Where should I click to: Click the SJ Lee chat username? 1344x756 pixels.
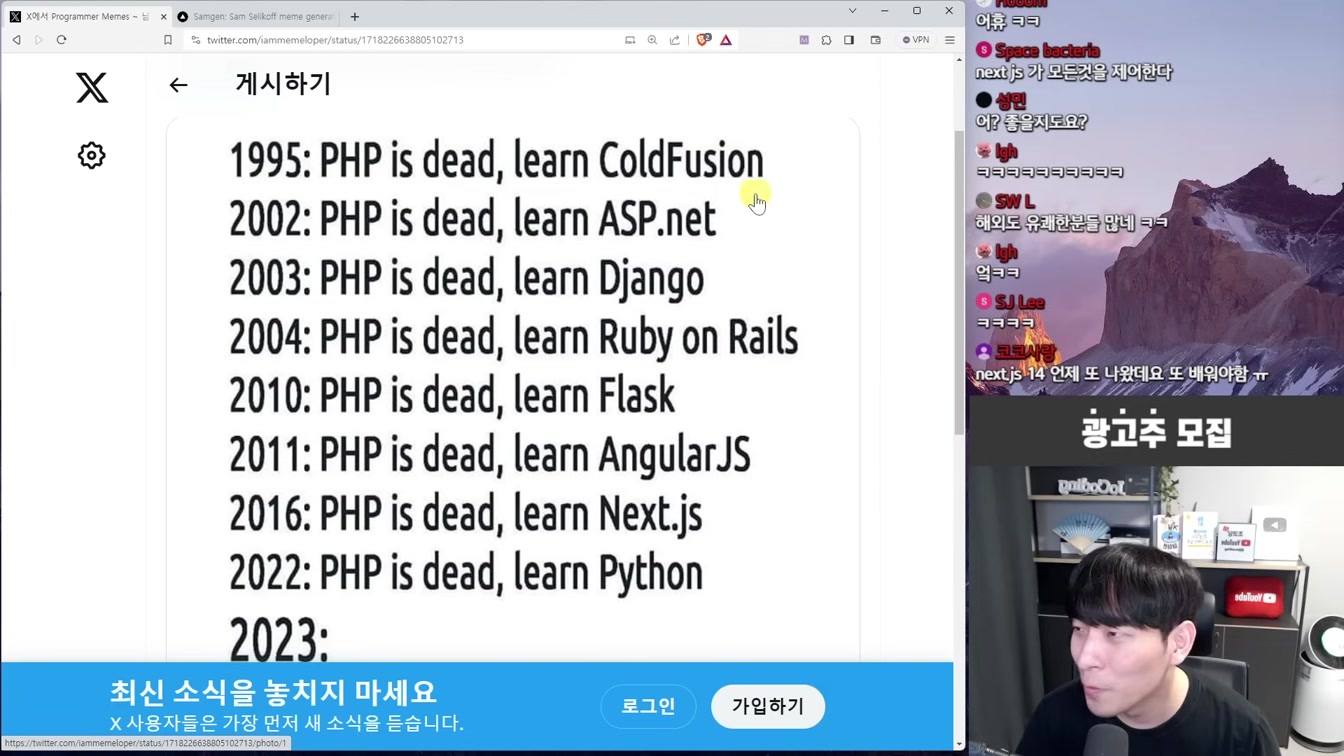point(1020,302)
